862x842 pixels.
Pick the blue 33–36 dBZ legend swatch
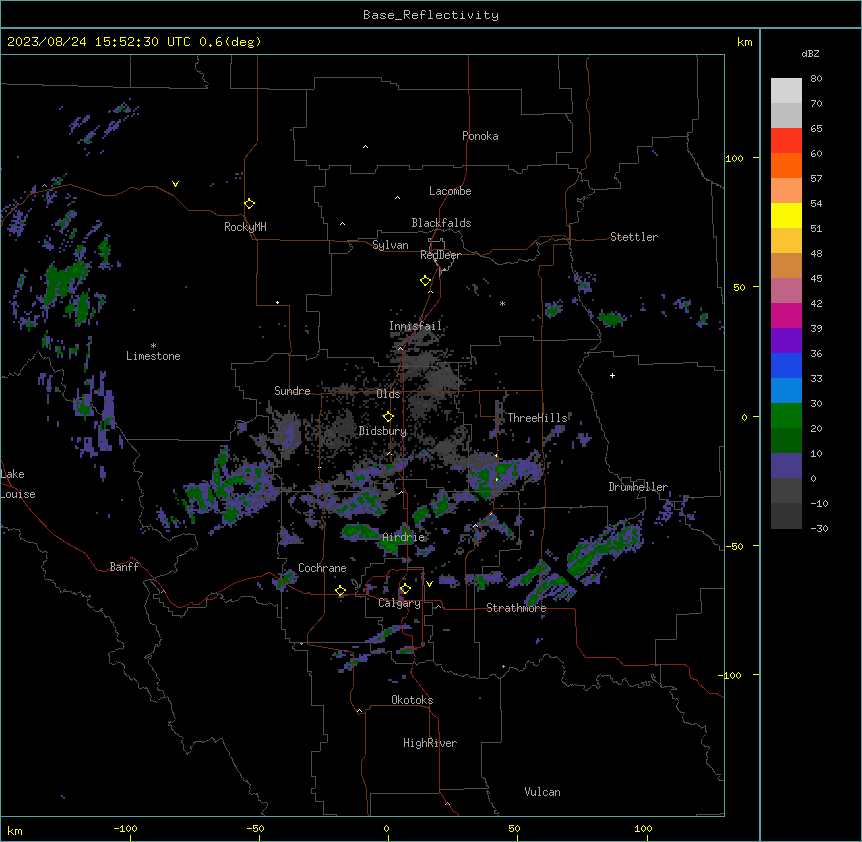[x=786, y=365]
